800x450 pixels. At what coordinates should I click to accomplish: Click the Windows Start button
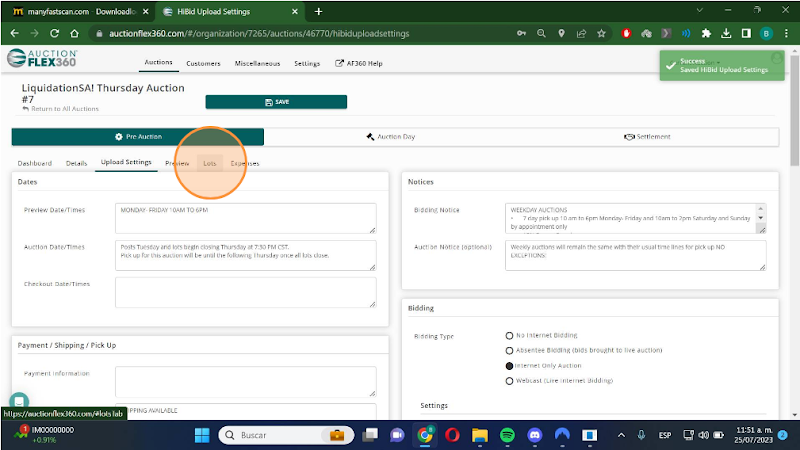tap(201, 435)
